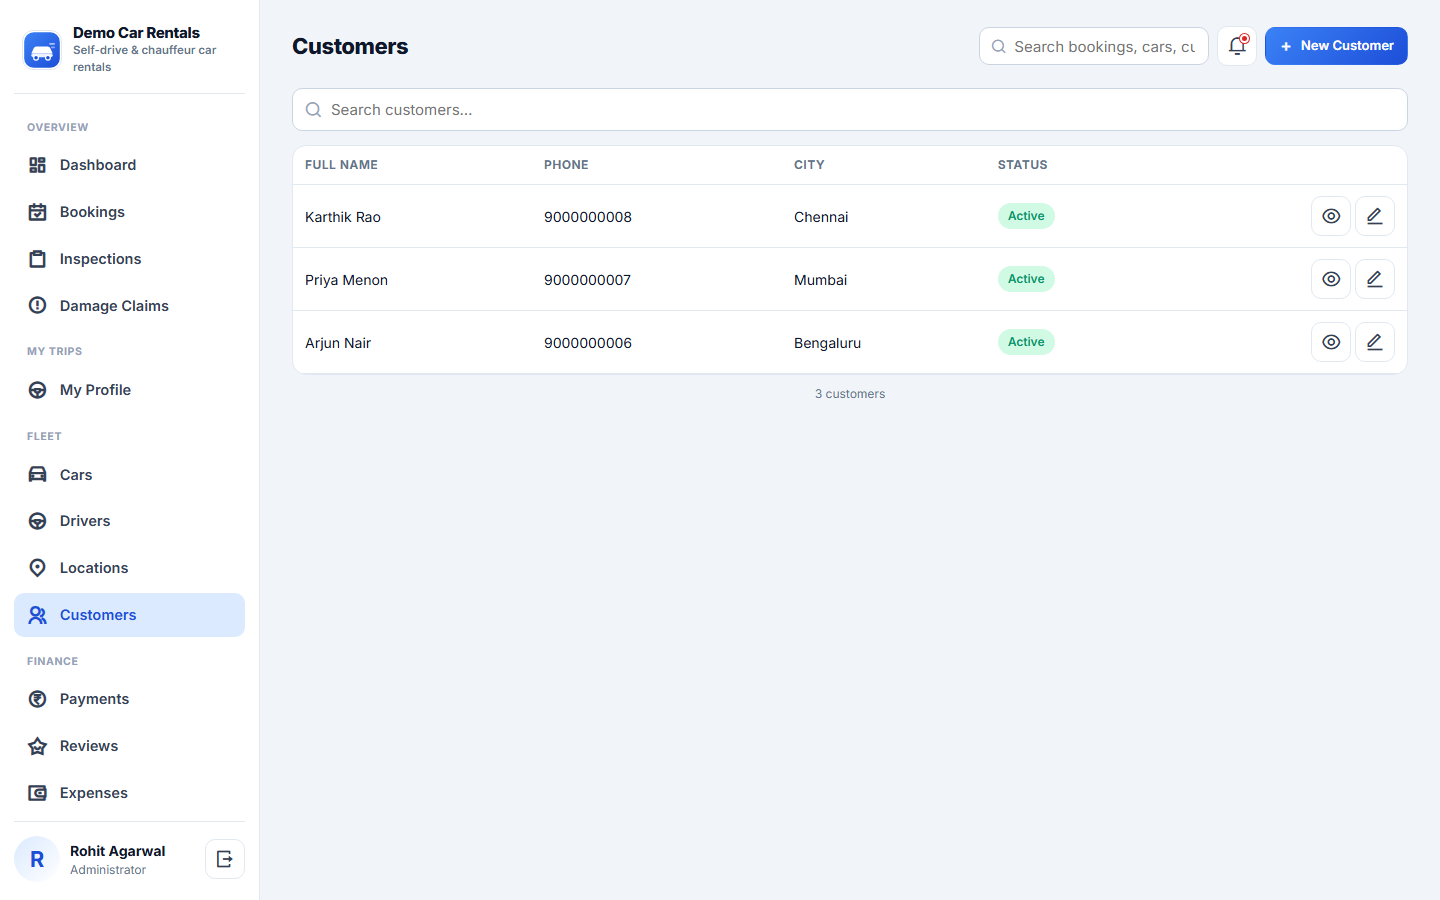Edit Karthik Rao's record
Viewport: 1440px width, 900px height.
pyautogui.click(x=1375, y=216)
